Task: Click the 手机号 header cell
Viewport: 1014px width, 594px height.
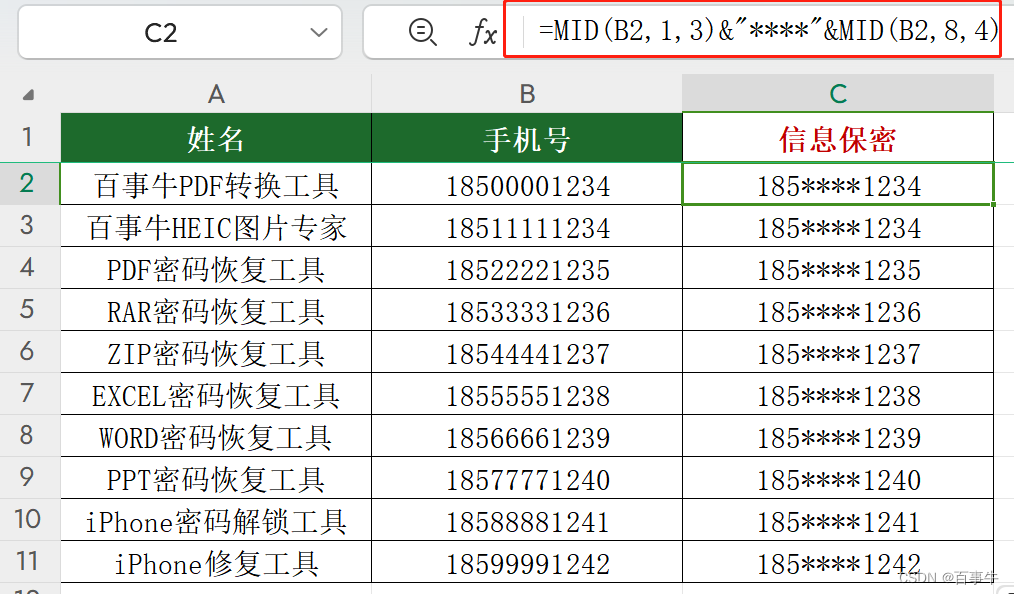Action: pyautogui.click(x=527, y=138)
